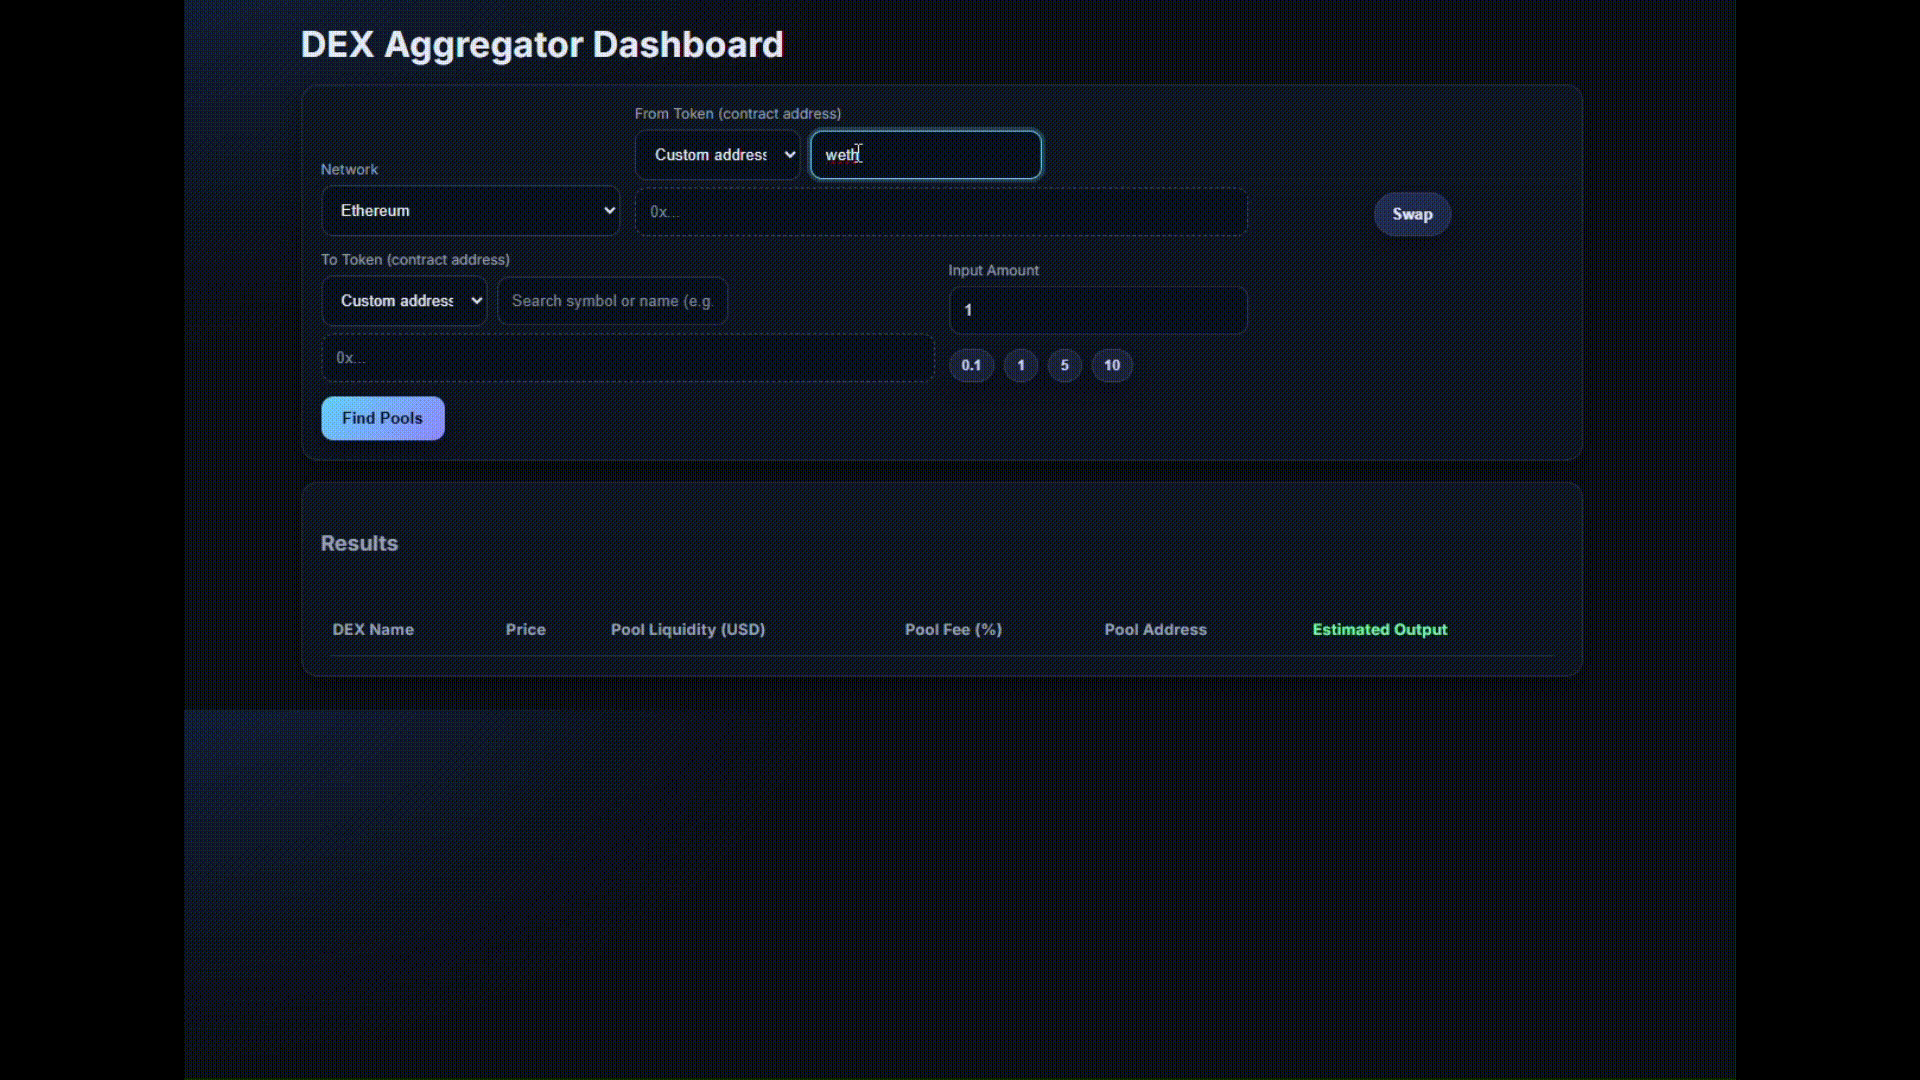Click the search symbol or name field

click(612, 300)
